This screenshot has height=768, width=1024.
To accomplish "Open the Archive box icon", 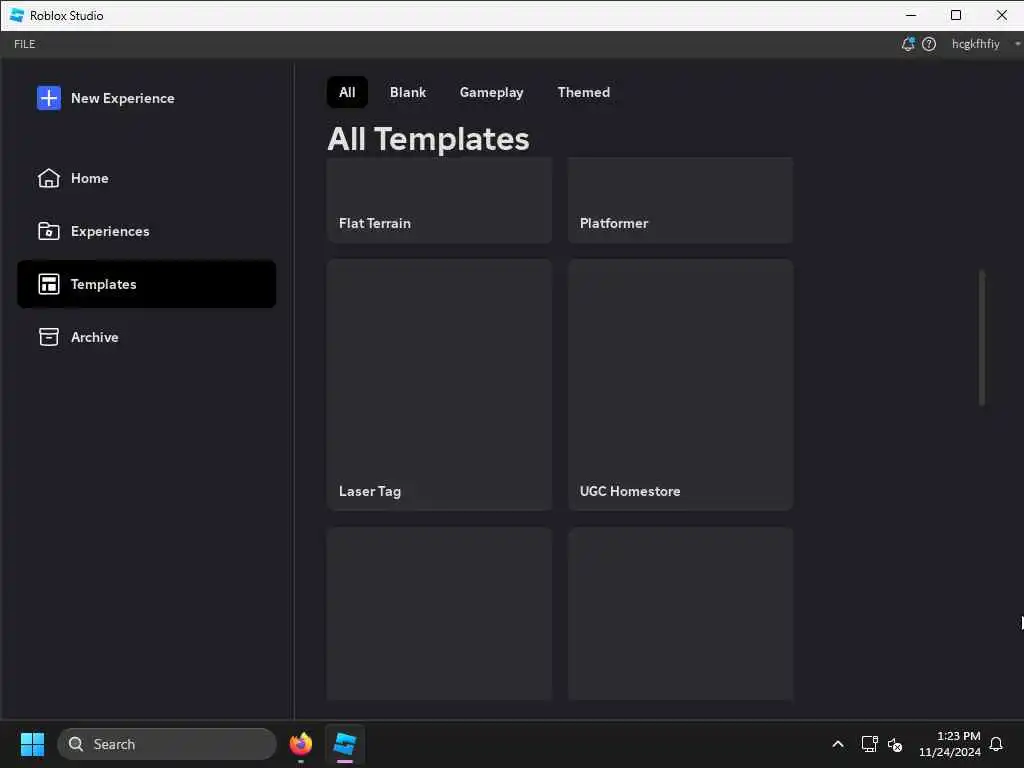I will click(49, 337).
